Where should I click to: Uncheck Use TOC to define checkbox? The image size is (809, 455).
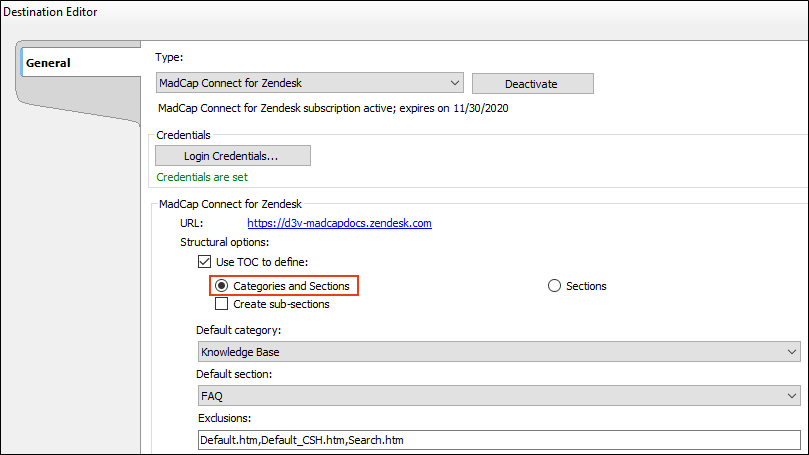204,262
